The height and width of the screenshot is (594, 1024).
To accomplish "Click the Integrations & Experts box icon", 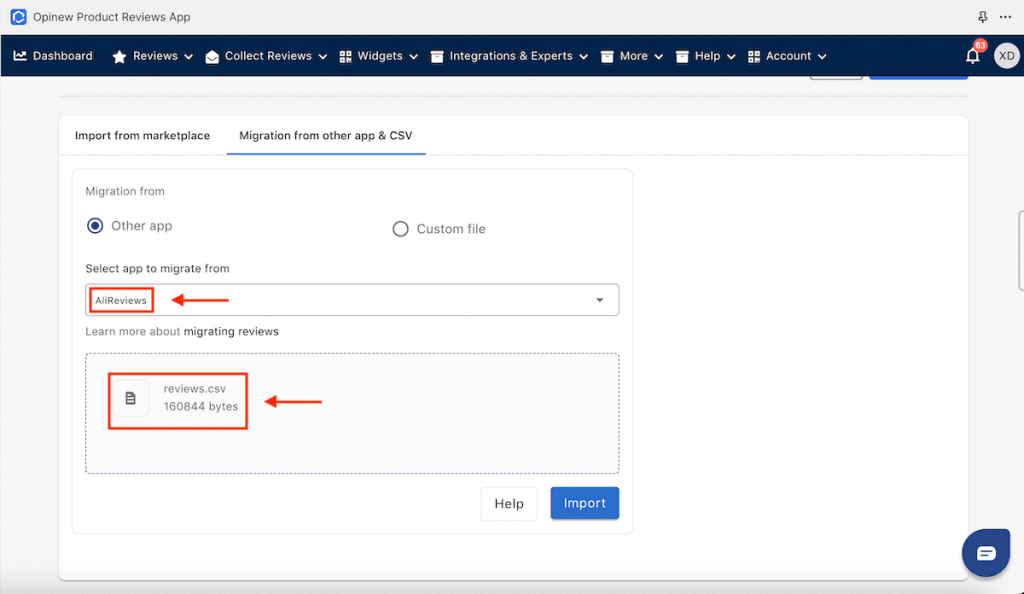I will click(x=437, y=57).
